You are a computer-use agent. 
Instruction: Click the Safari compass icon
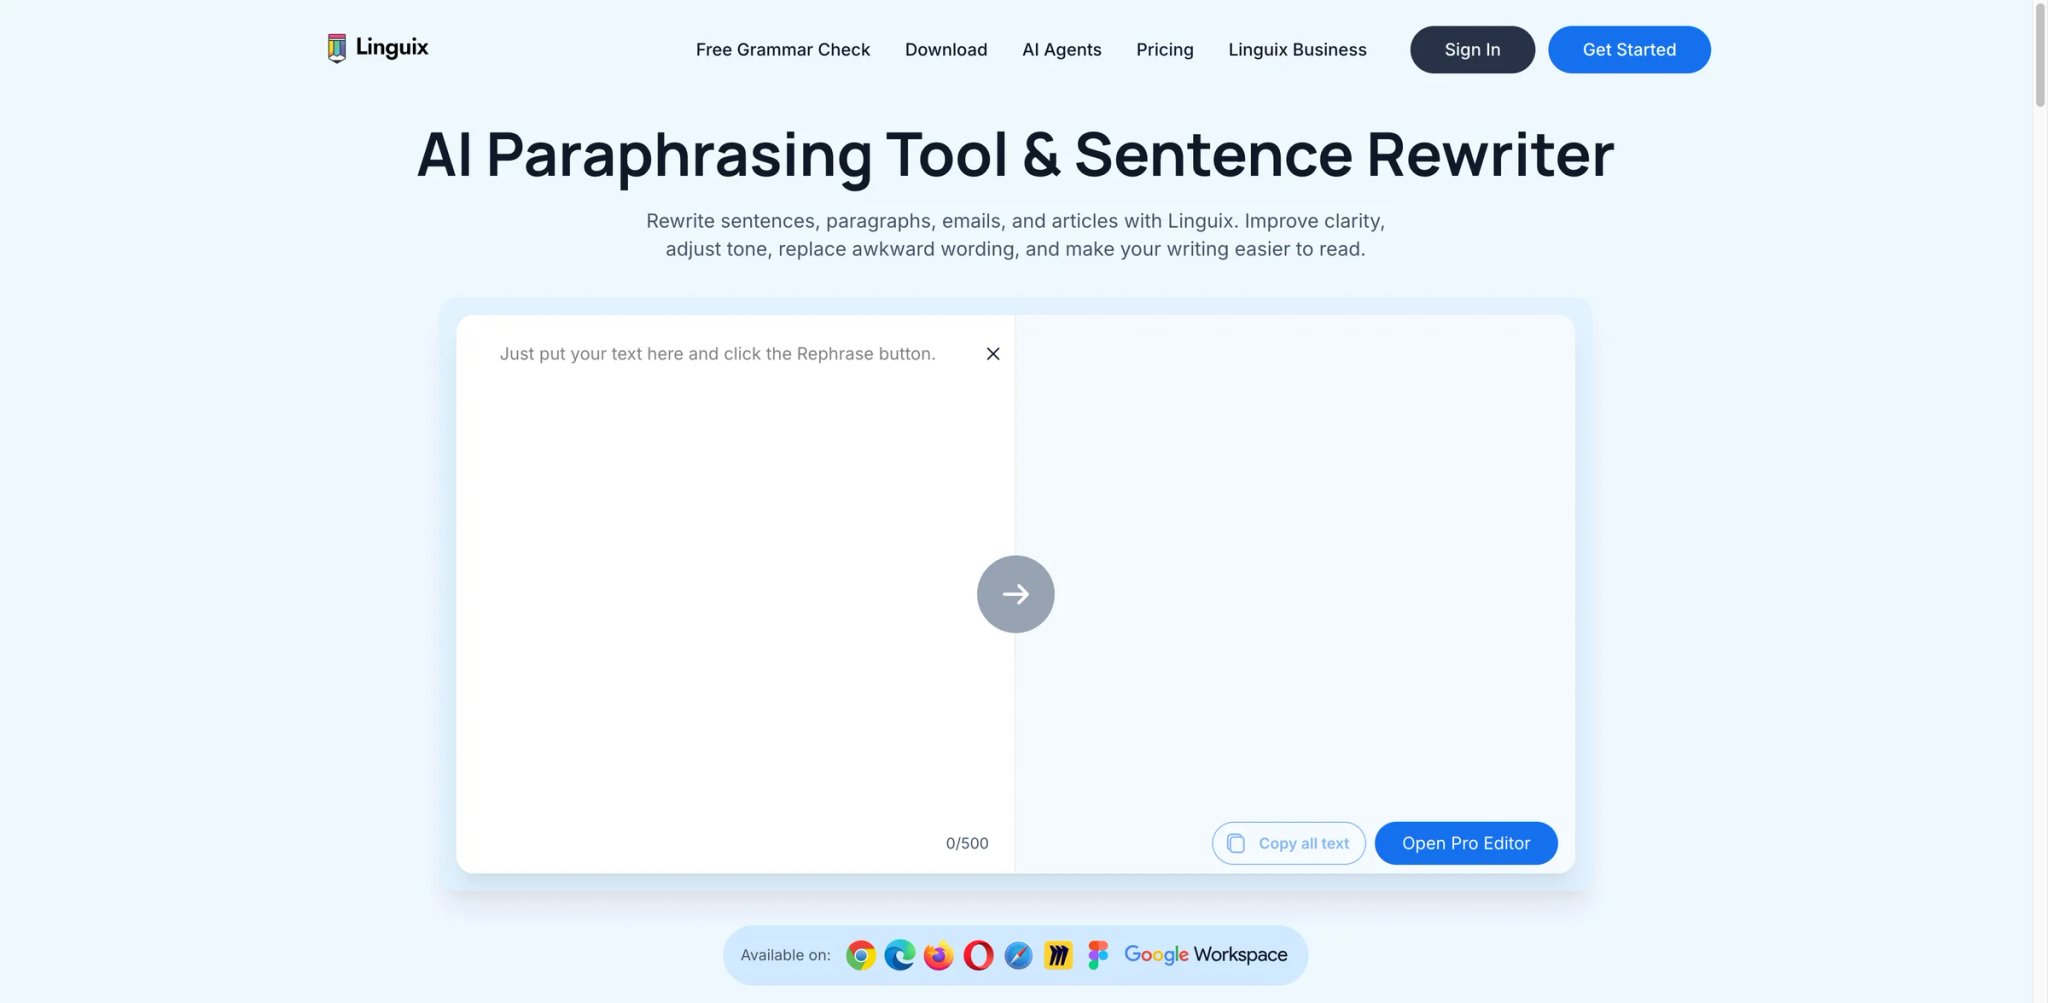click(1018, 955)
